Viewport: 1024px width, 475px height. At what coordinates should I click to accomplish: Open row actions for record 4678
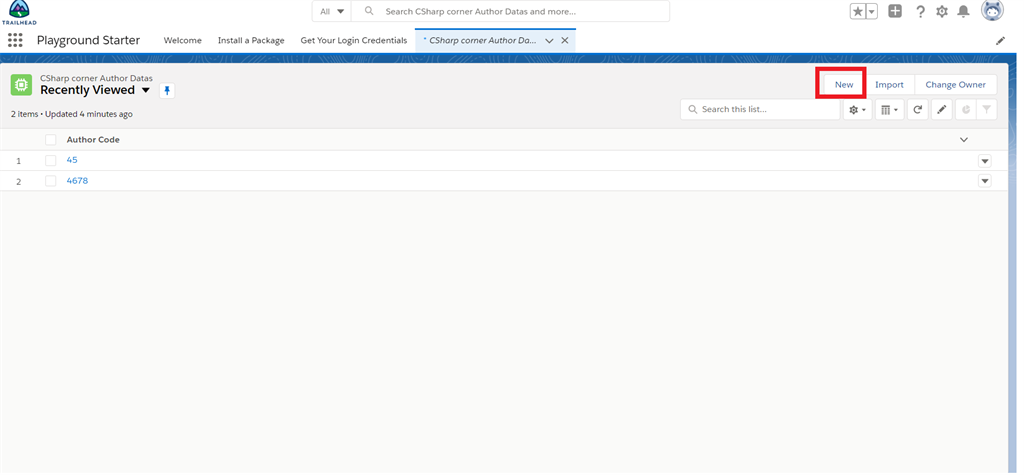tap(984, 181)
